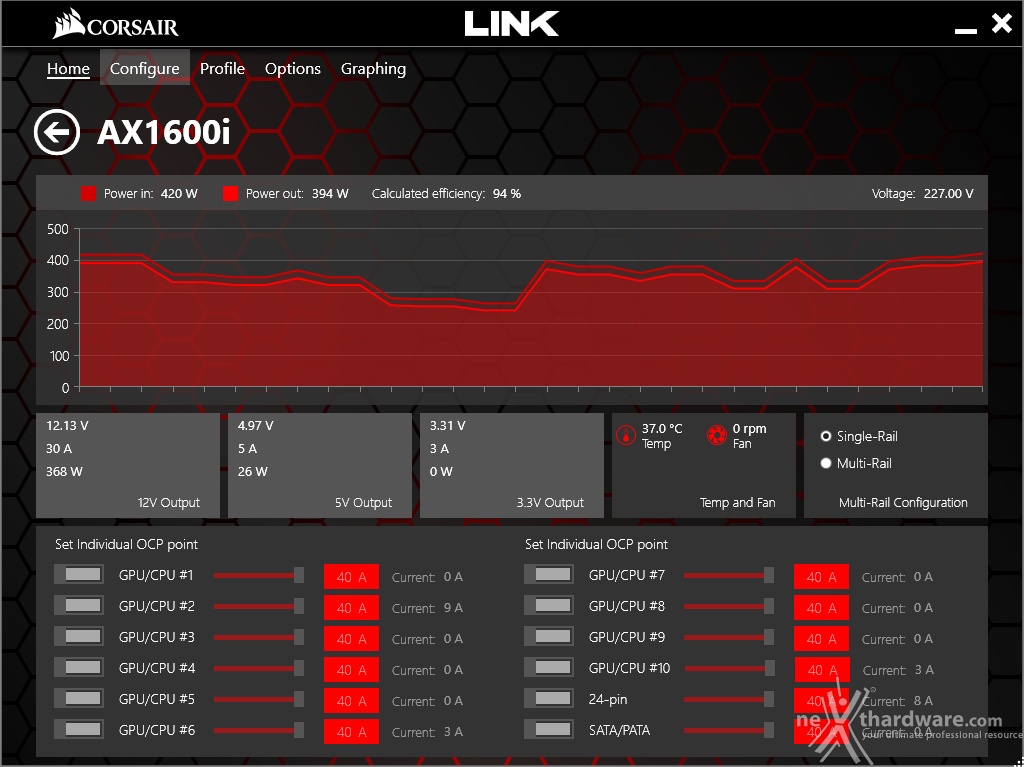This screenshot has height=767, width=1024.
Task: Click the GPU/CPU #7 OCP slider
Action: point(729,575)
